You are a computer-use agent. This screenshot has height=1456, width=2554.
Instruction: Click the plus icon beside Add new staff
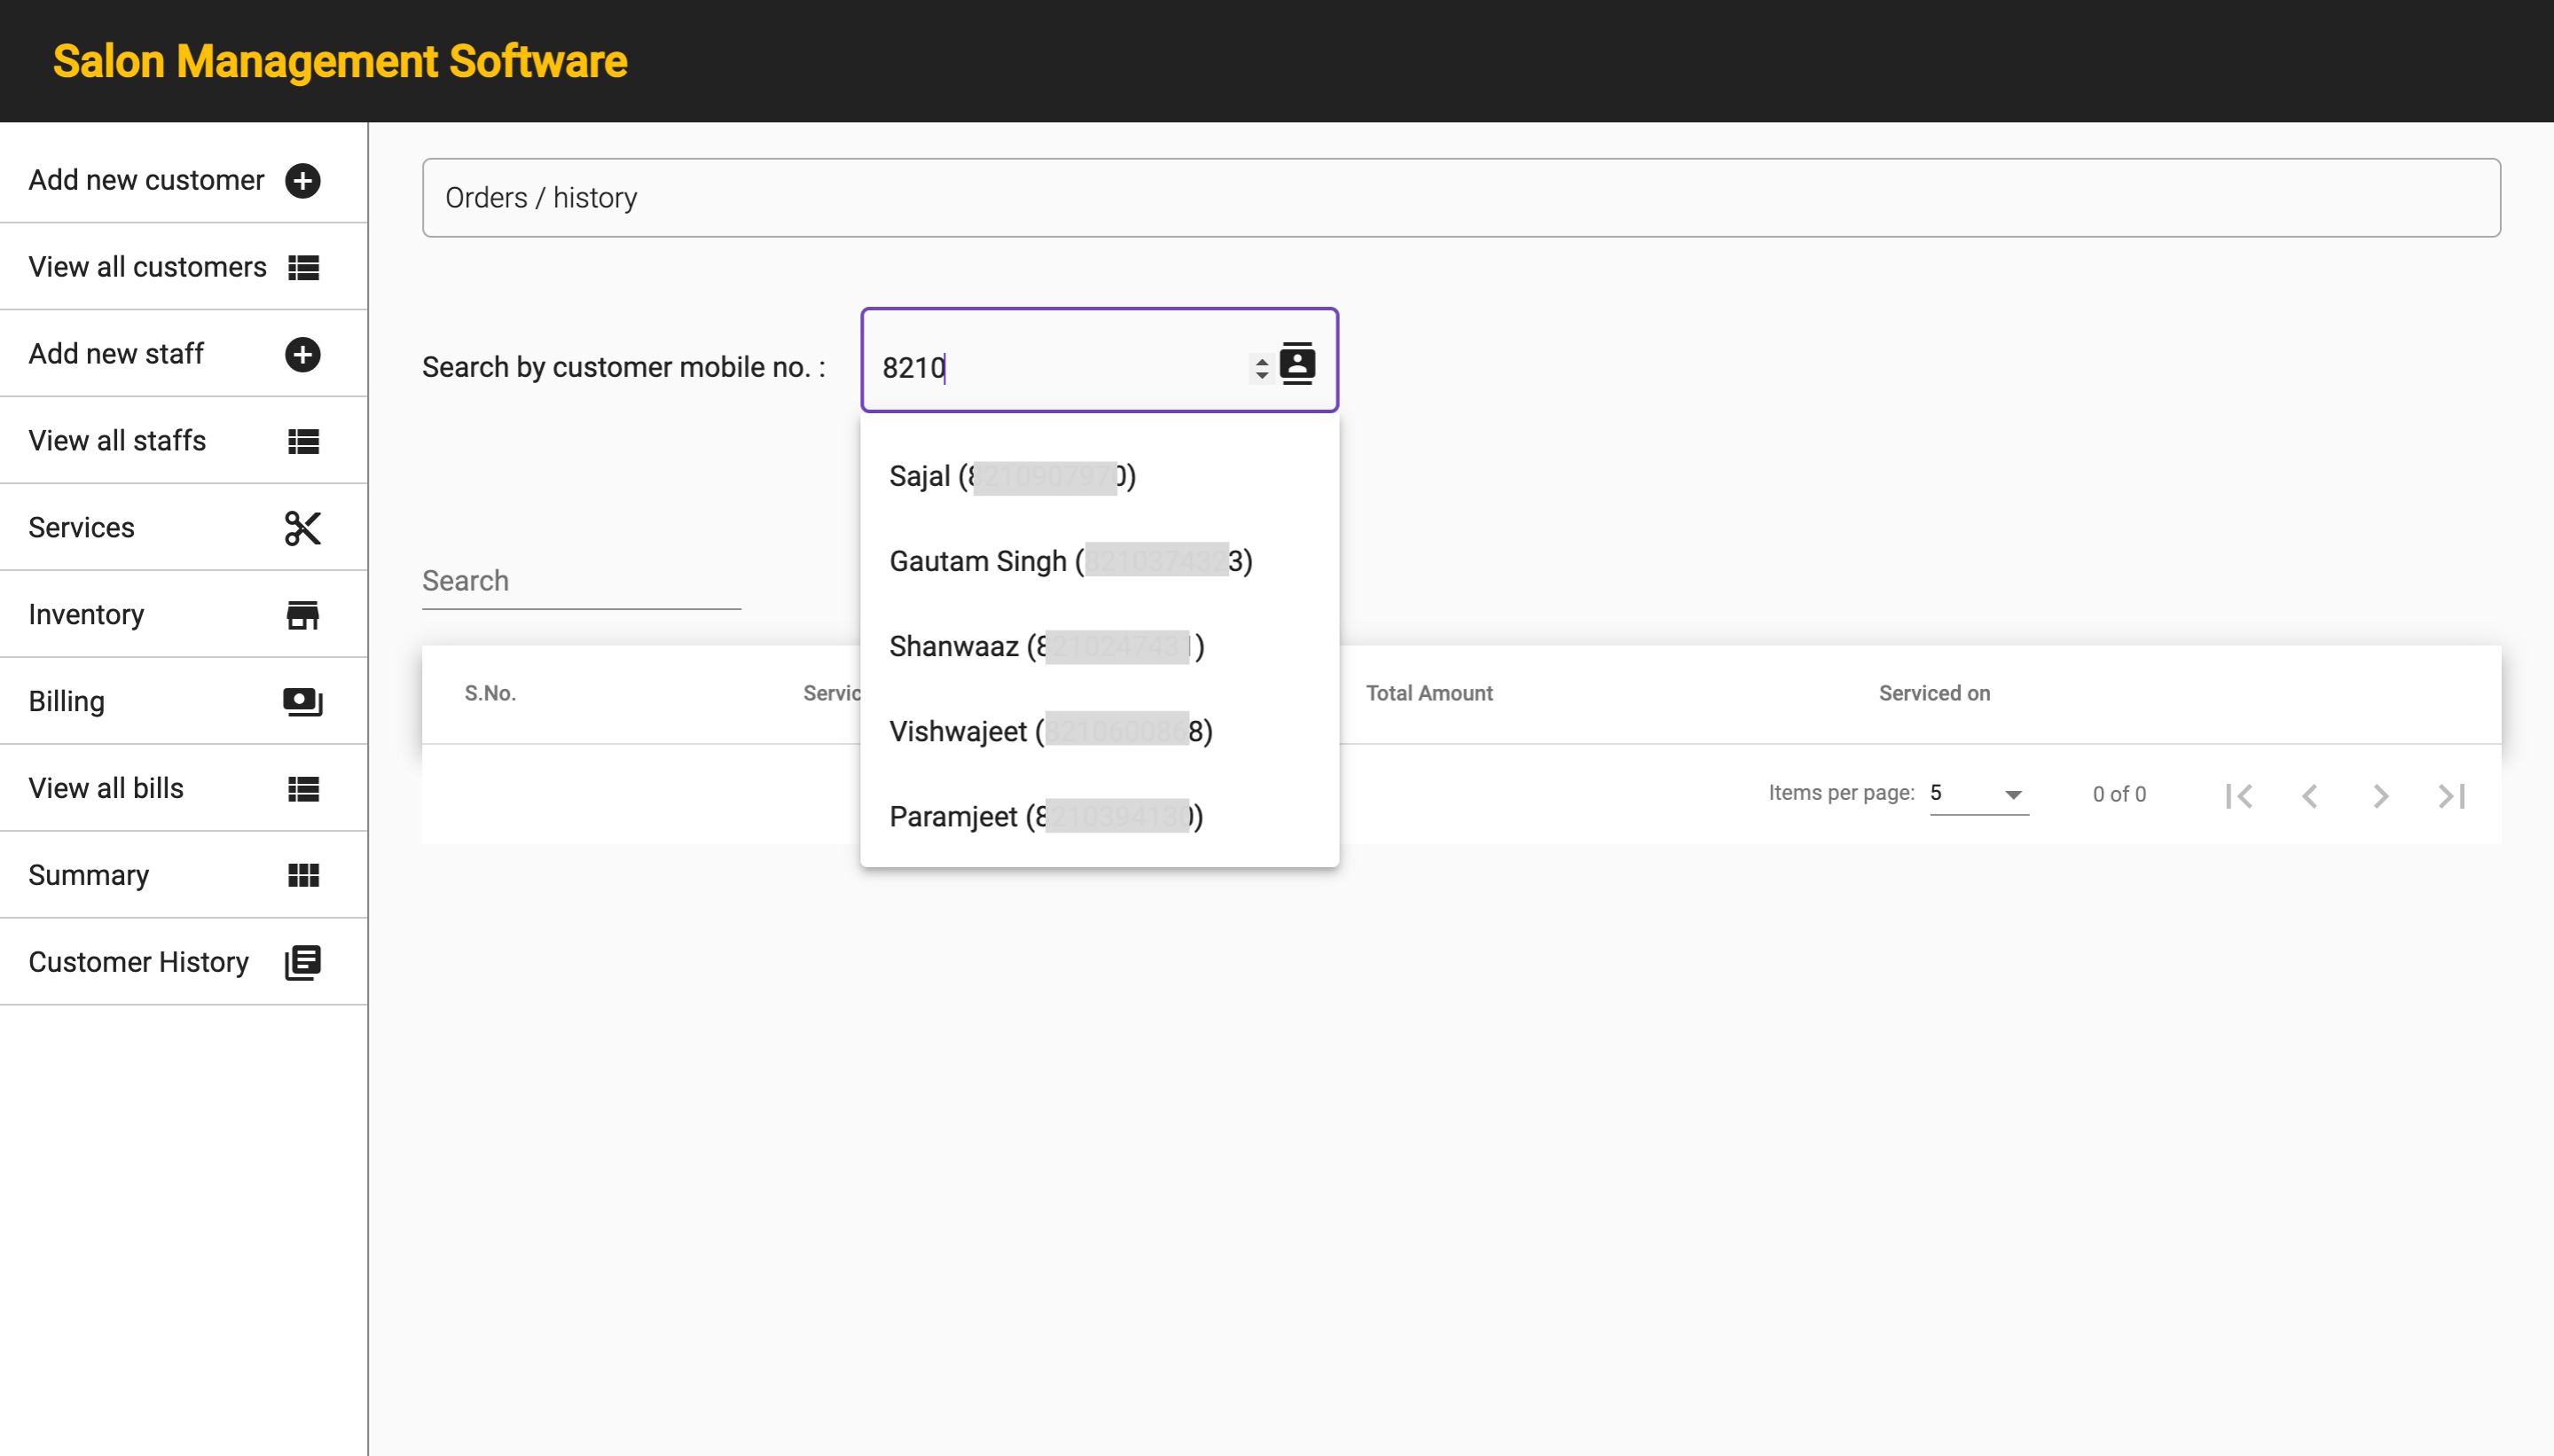[x=302, y=355]
